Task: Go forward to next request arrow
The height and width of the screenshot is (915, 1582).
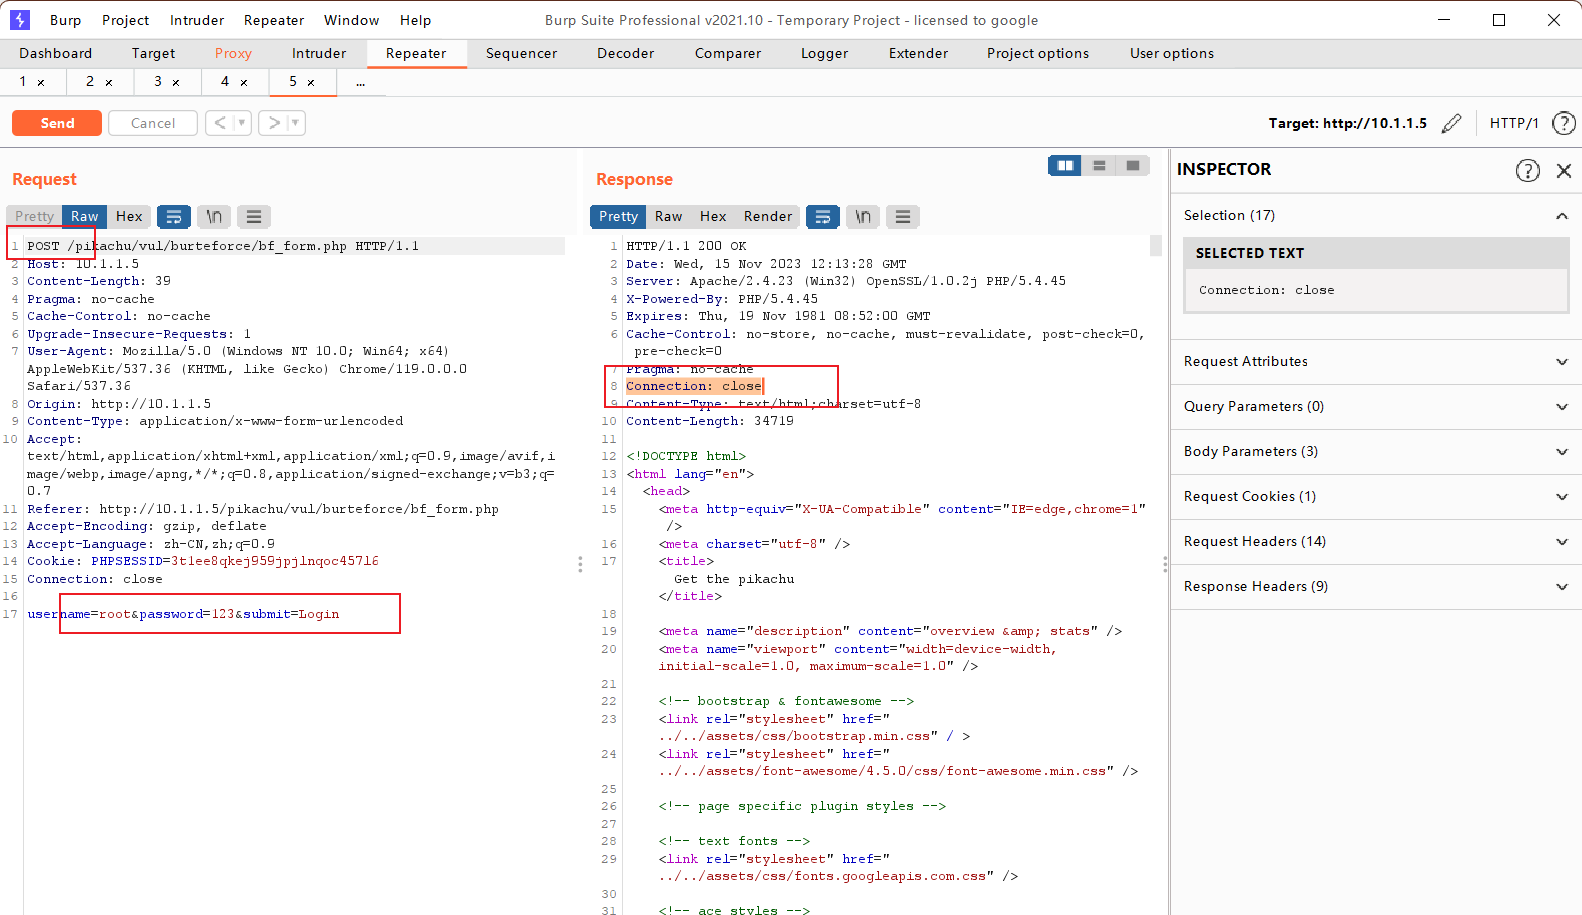Action: (x=273, y=123)
